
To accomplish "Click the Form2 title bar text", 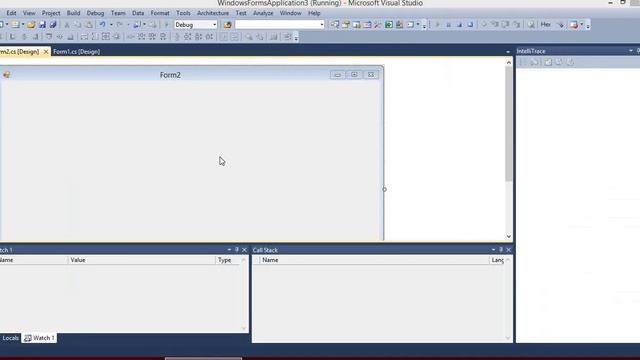I will tap(170, 75).
